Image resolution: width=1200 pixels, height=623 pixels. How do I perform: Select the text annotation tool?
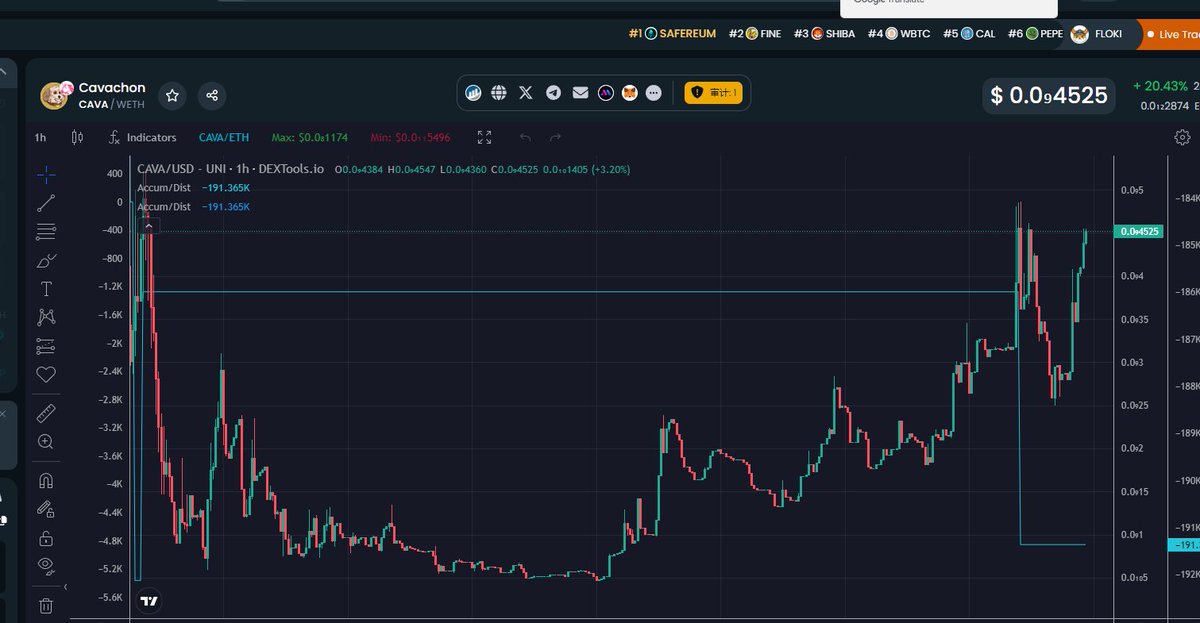click(x=45, y=289)
